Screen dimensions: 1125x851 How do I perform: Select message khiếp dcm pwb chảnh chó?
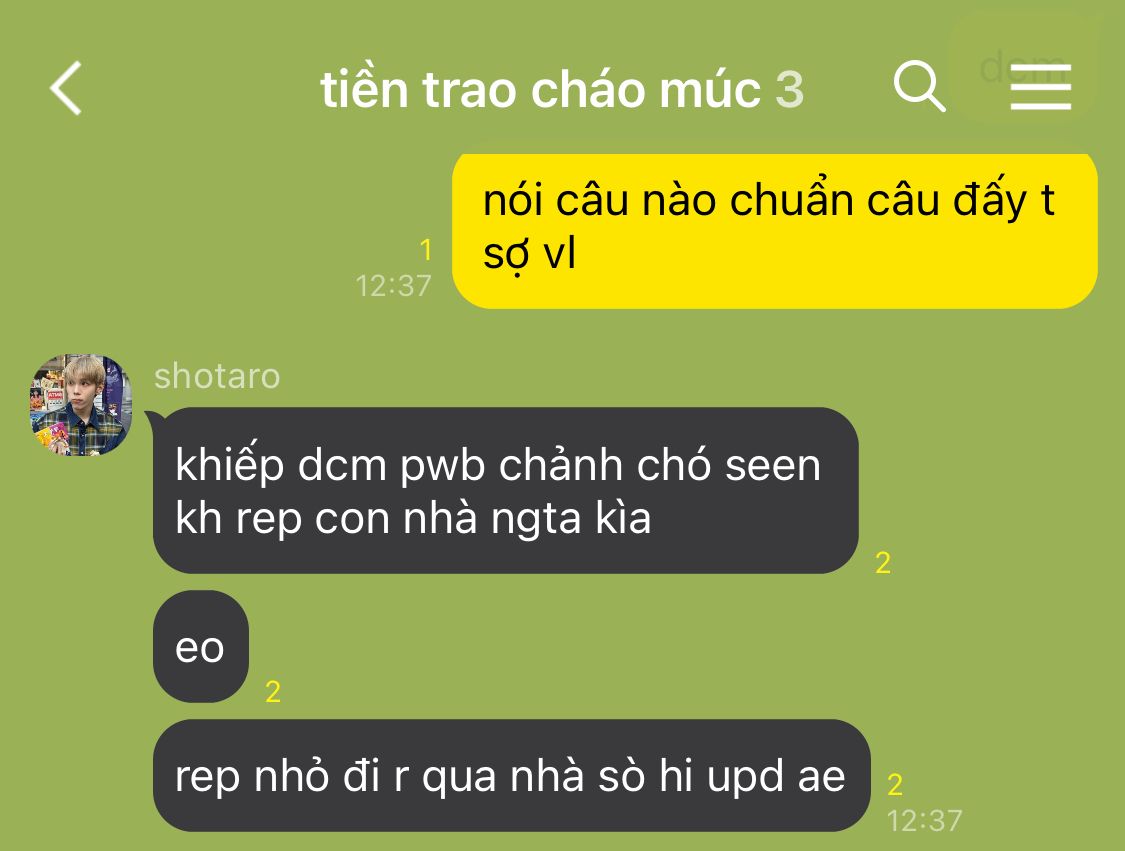(x=506, y=491)
